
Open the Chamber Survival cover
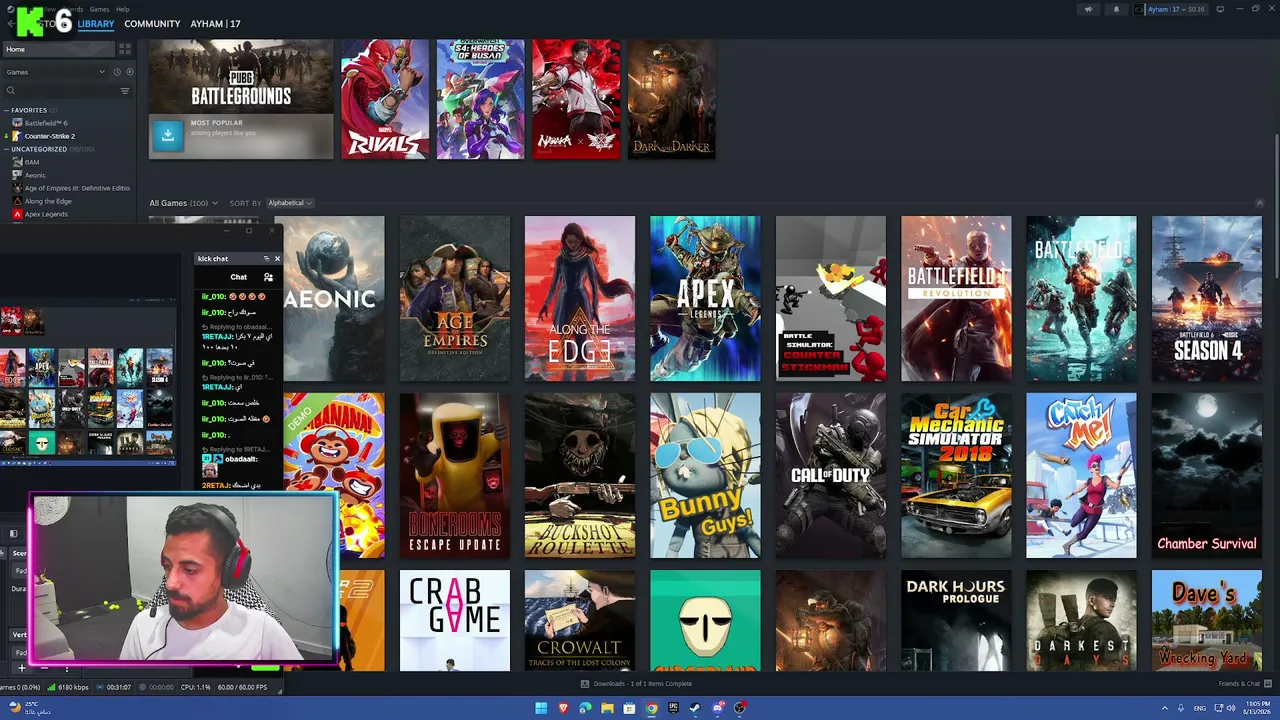click(x=1207, y=475)
